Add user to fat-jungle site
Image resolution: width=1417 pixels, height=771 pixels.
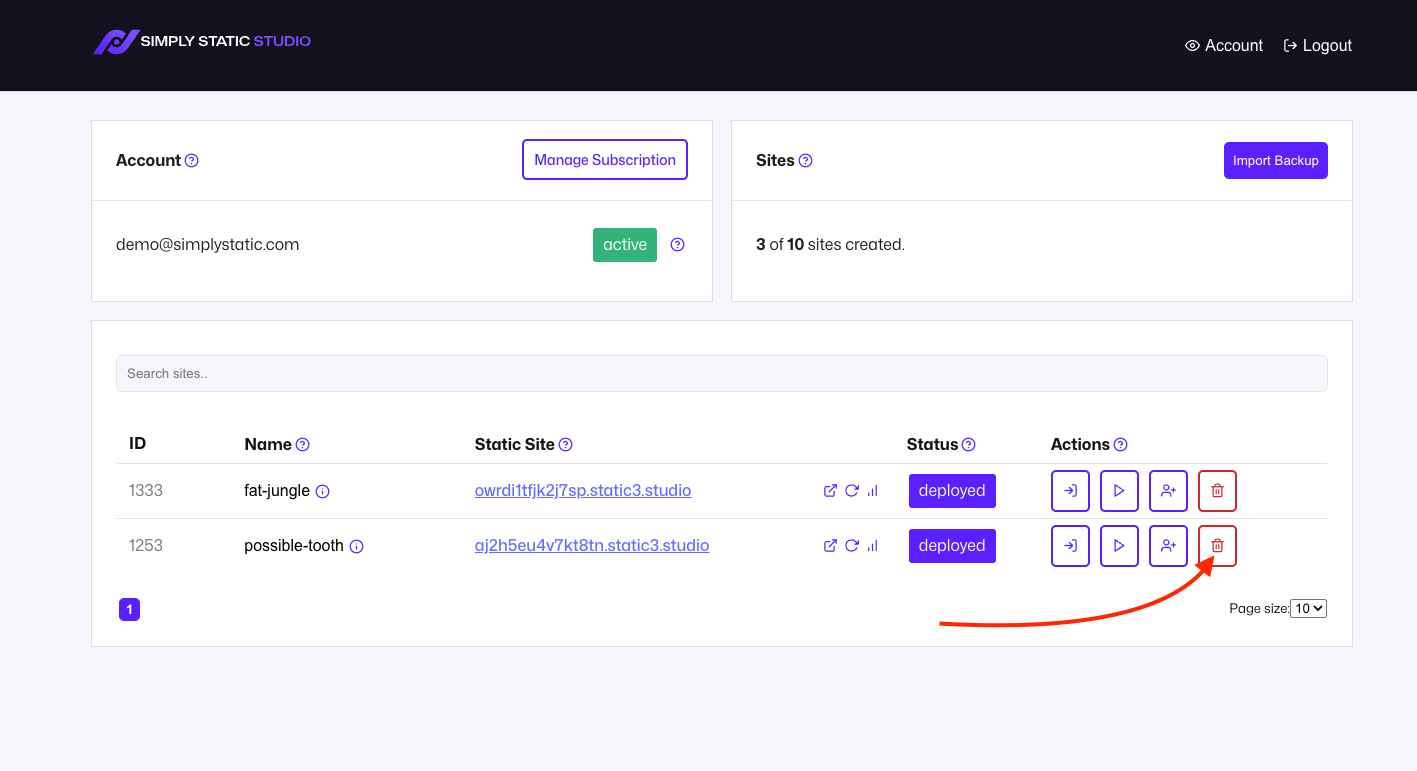pyautogui.click(x=1168, y=491)
